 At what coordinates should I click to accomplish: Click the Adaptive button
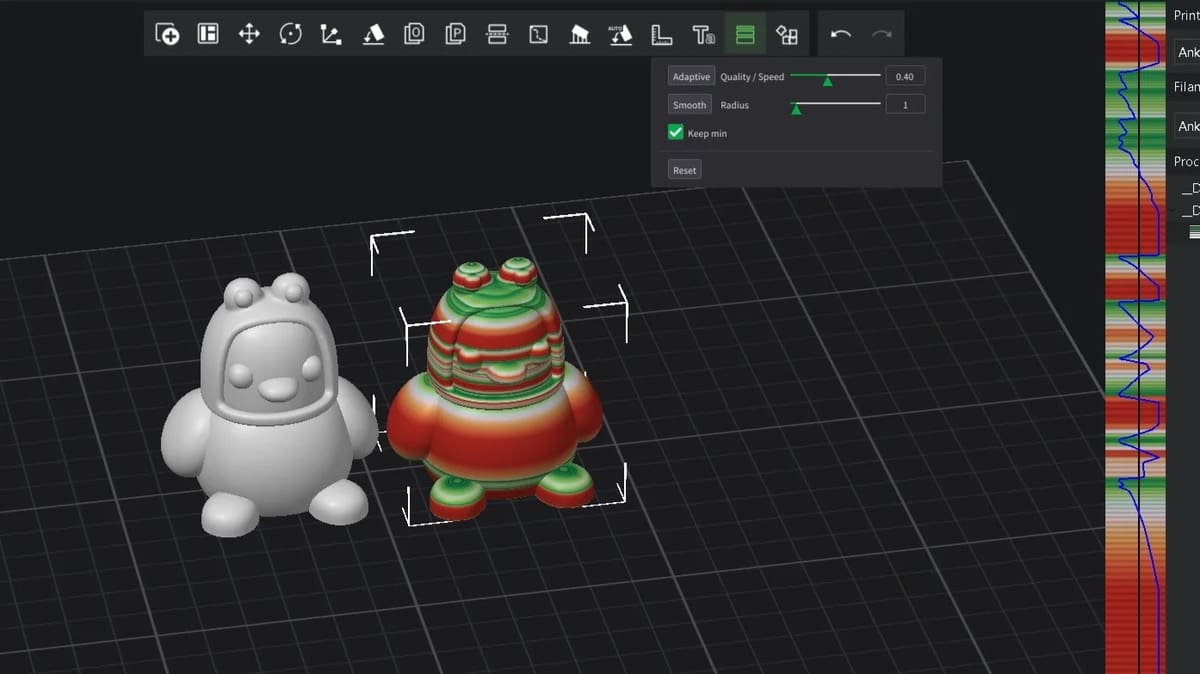coord(691,77)
